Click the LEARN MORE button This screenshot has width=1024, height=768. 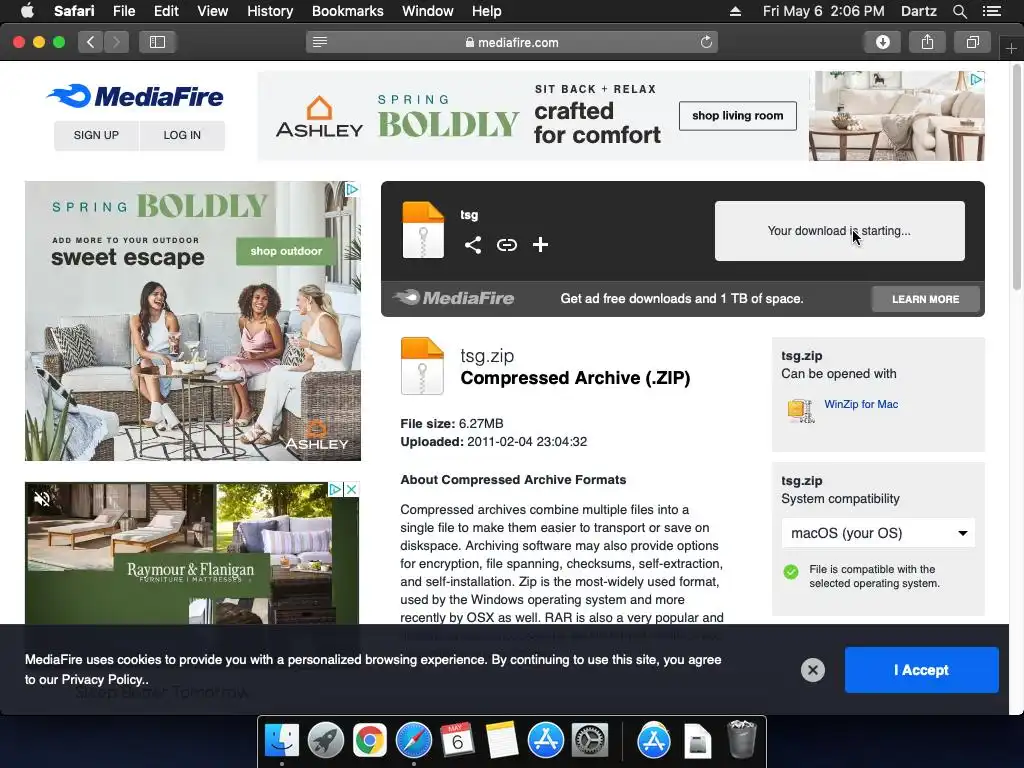[925, 299]
